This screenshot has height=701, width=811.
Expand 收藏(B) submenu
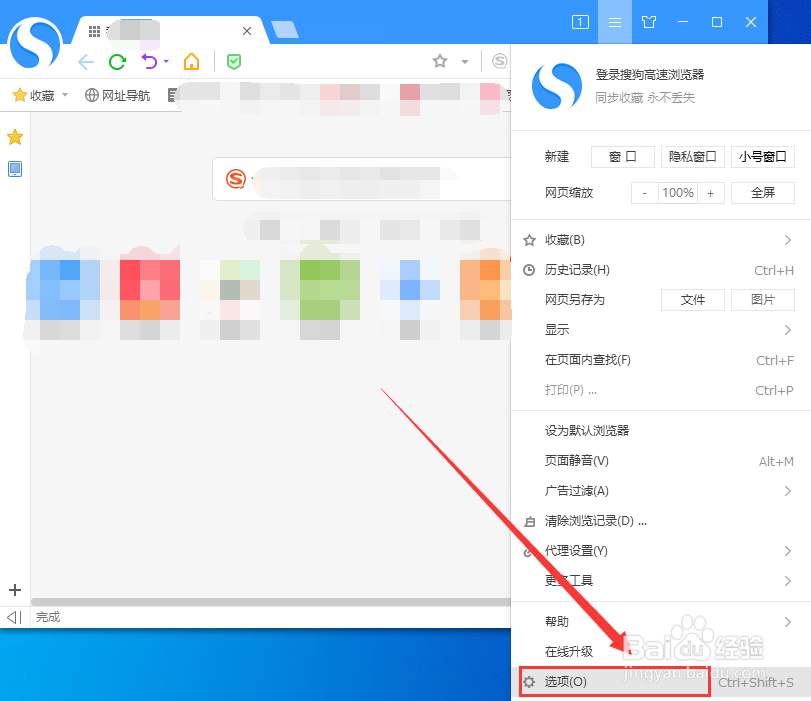(x=660, y=240)
